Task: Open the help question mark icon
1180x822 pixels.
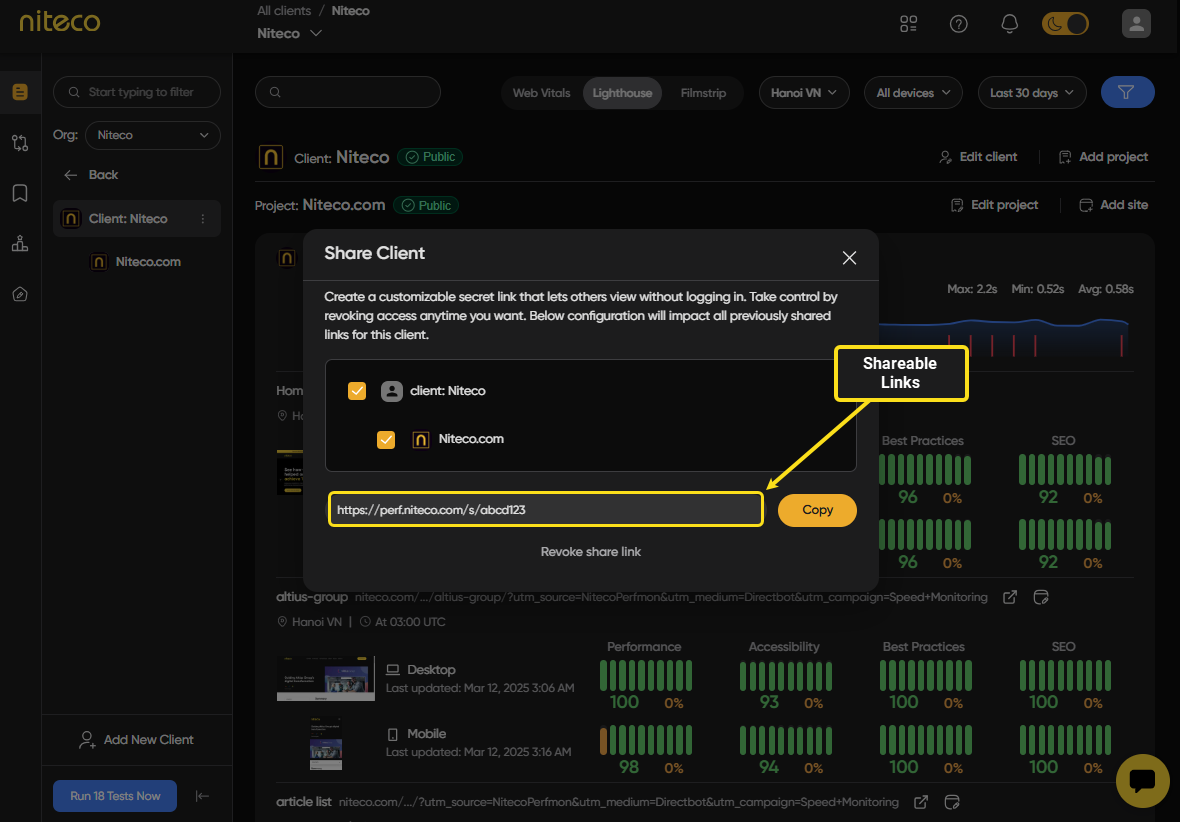Action: click(958, 24)
